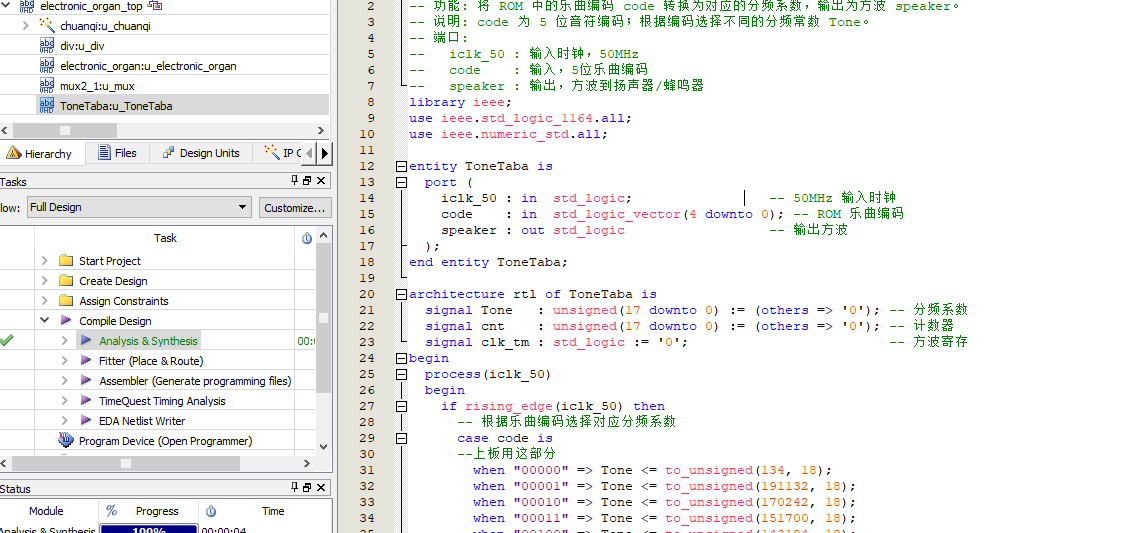Click the electronic_organ_top top-level entity icon
The image size is (1137, 533).
pyautogui.click(x=27, y=6)
